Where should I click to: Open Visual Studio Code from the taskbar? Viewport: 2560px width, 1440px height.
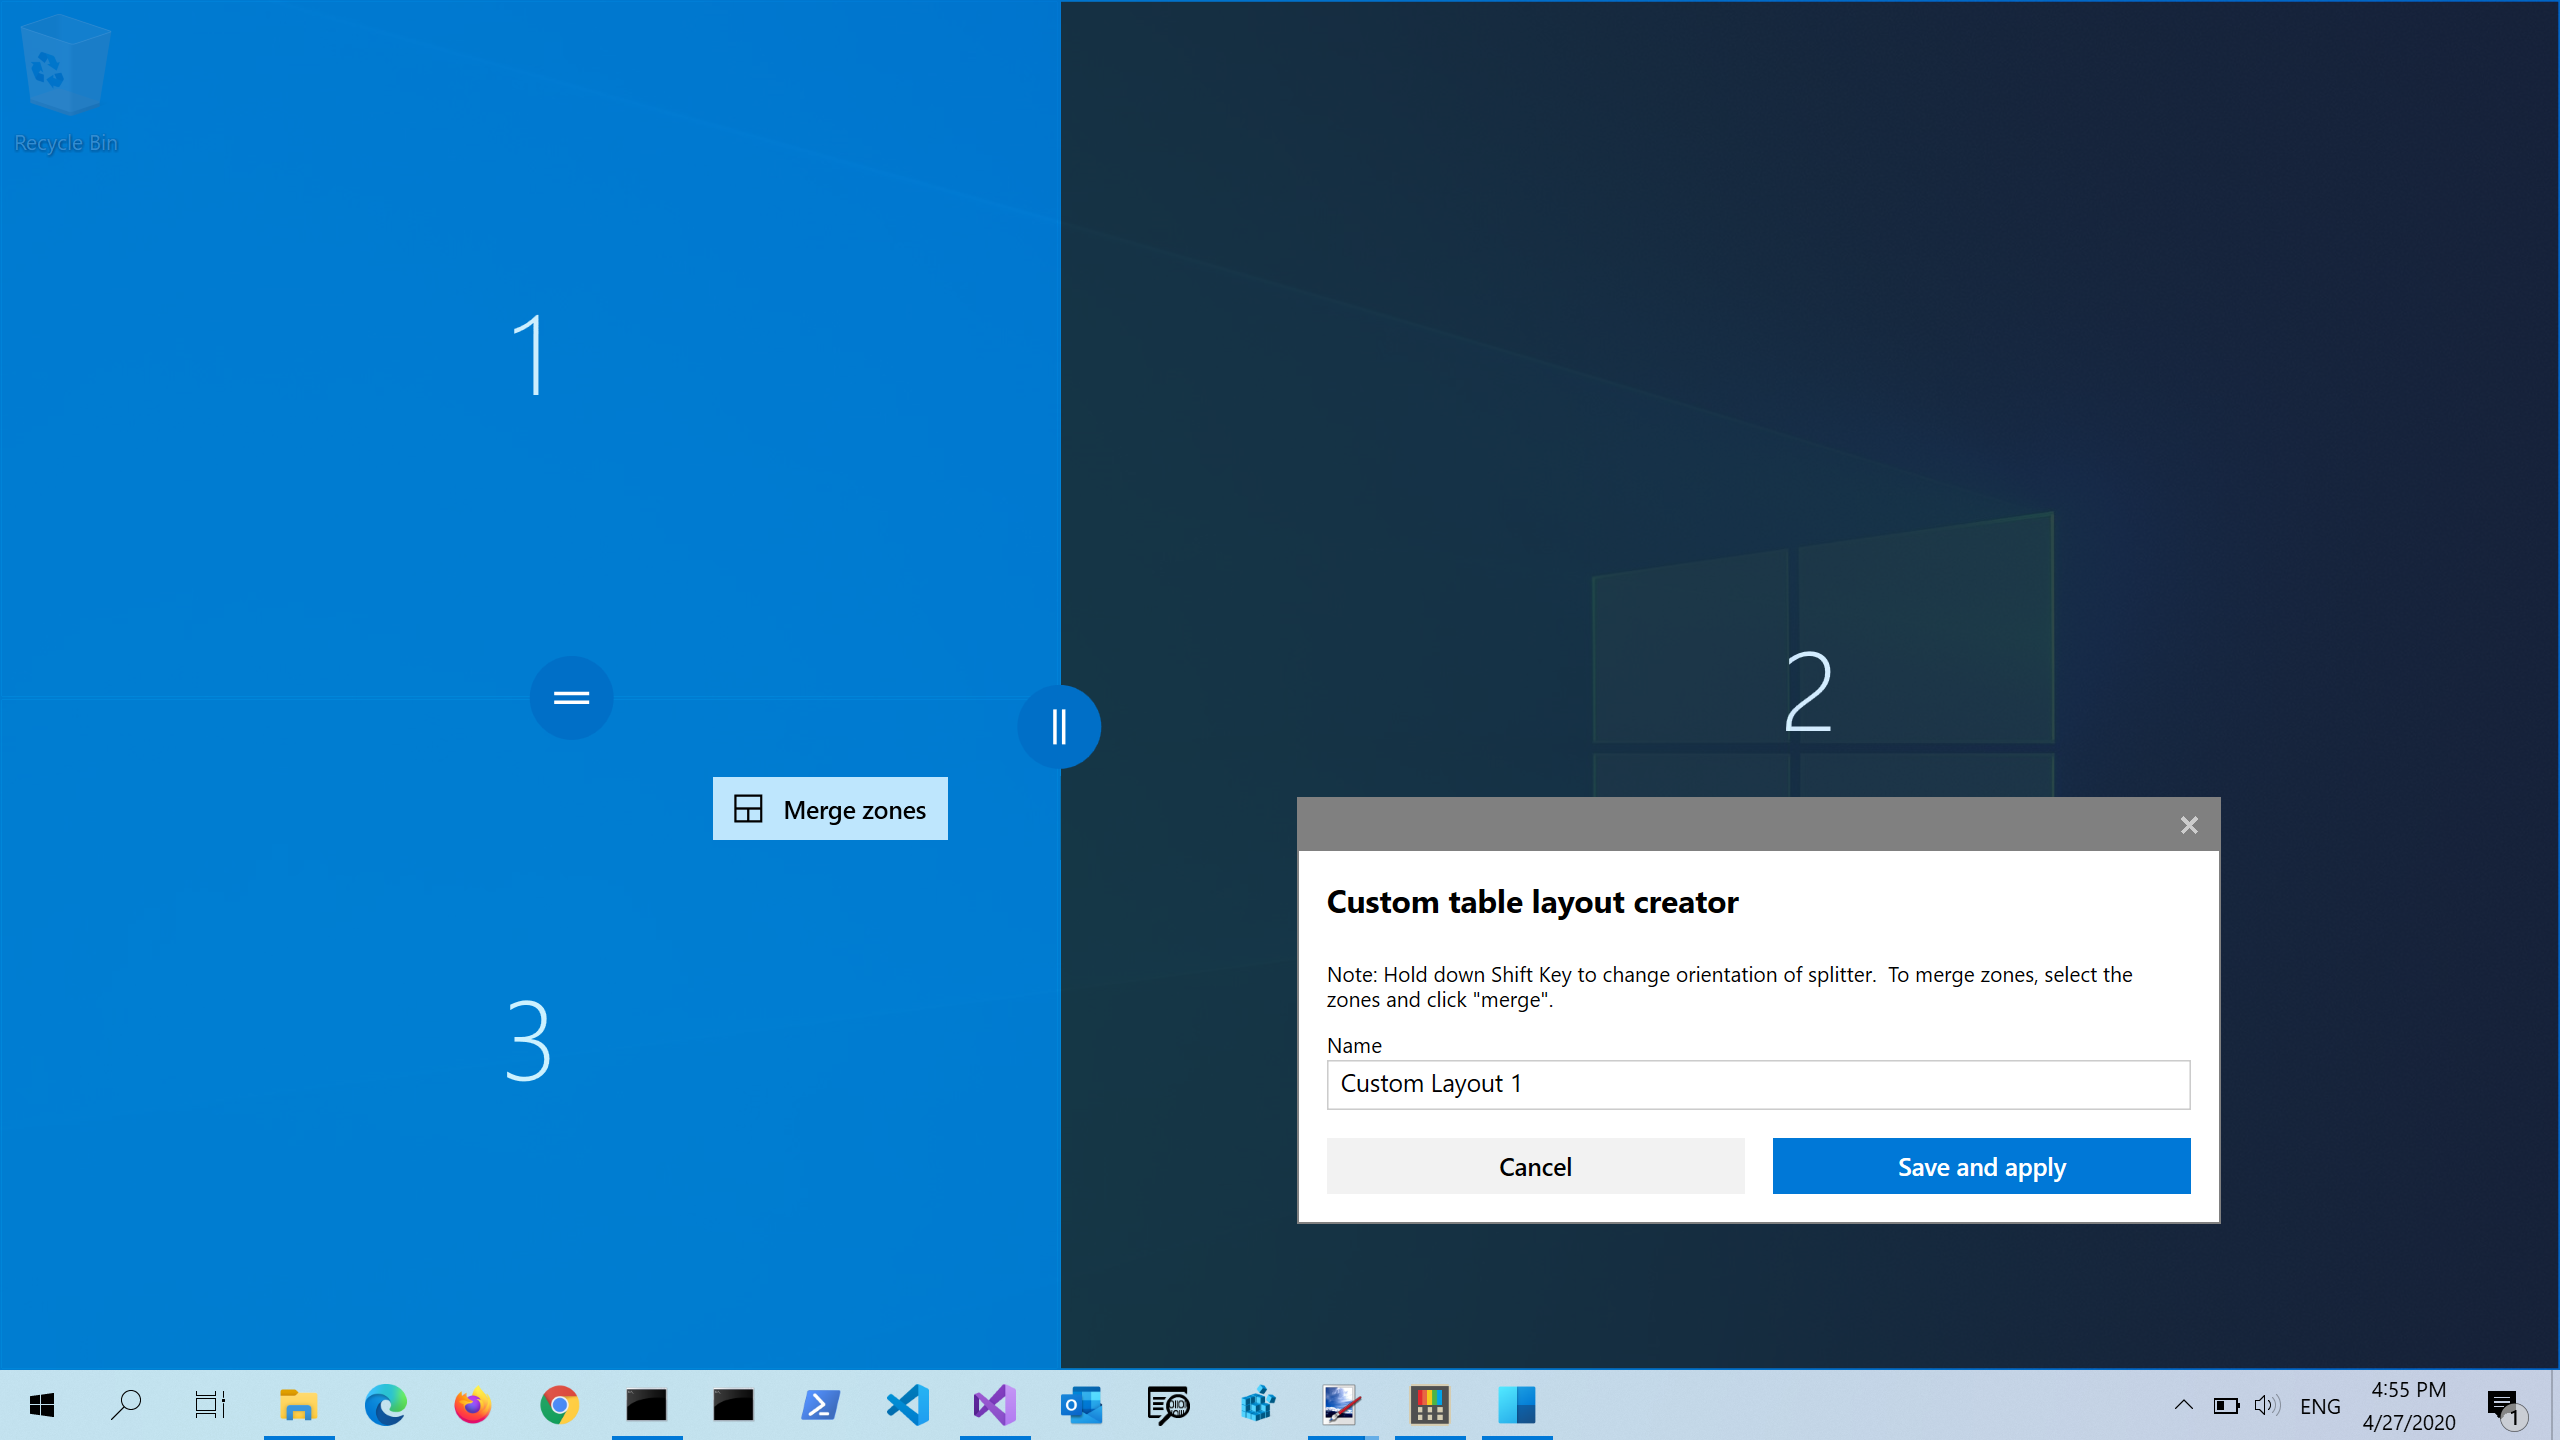tap(907, 1405)
